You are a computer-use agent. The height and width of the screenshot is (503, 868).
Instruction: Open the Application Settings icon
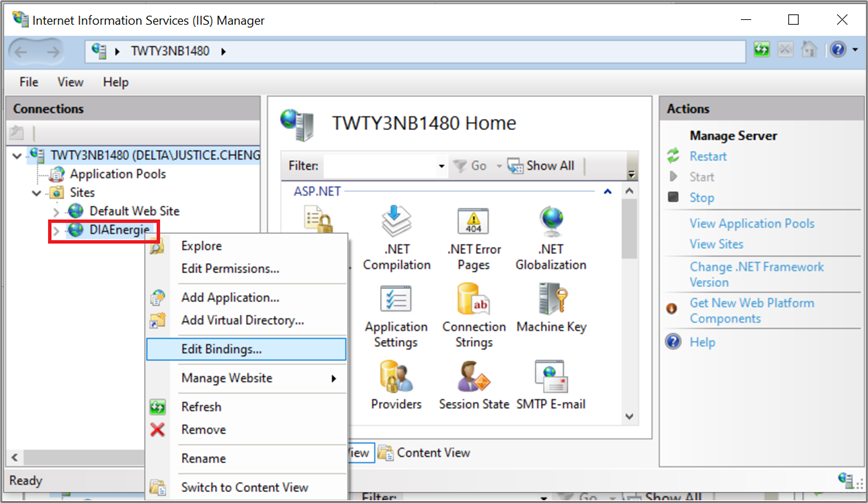coord(396,315)
